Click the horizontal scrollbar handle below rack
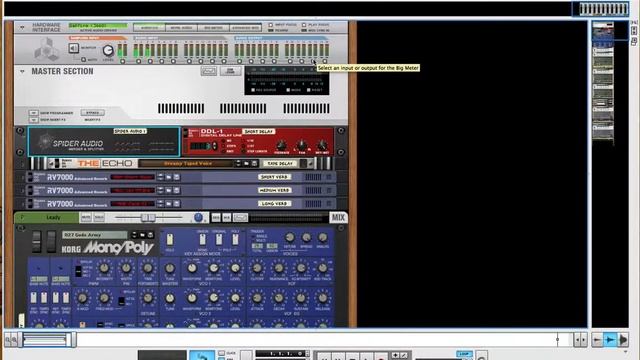The height and width of the screenshot is (360, 640). (x=47, y=340)
